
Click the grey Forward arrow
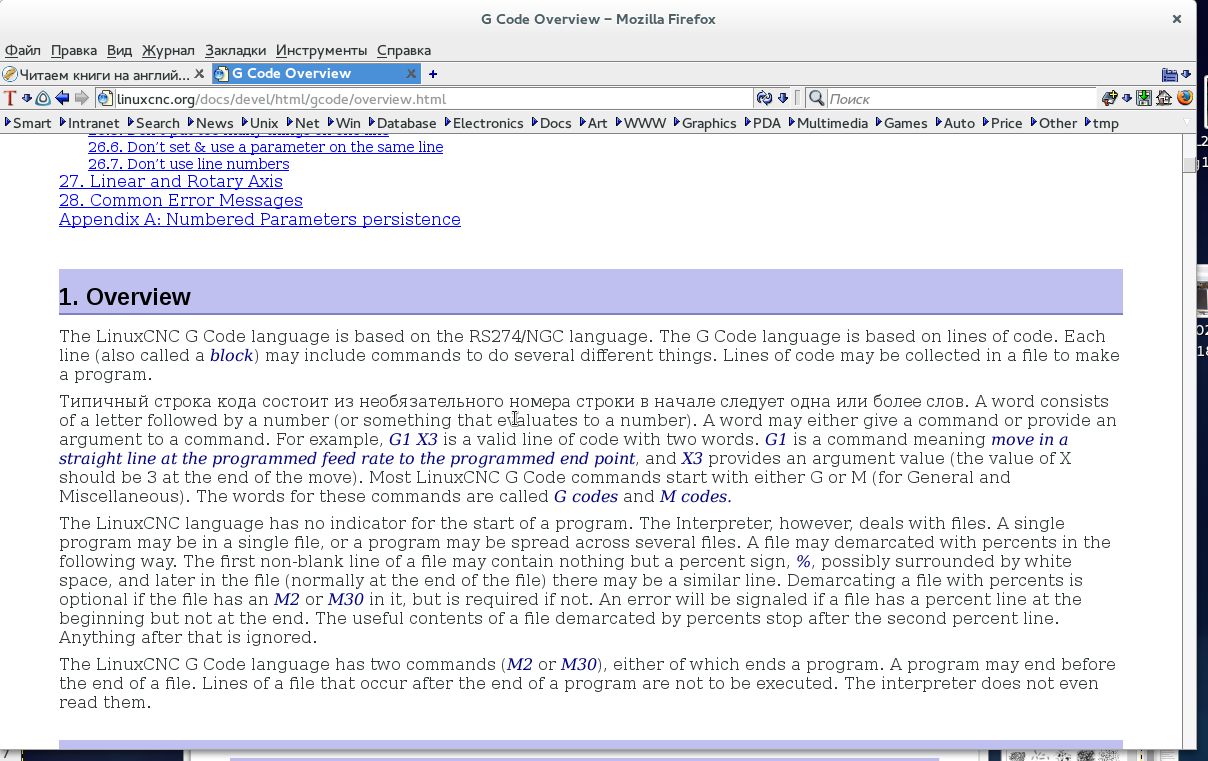82,98
